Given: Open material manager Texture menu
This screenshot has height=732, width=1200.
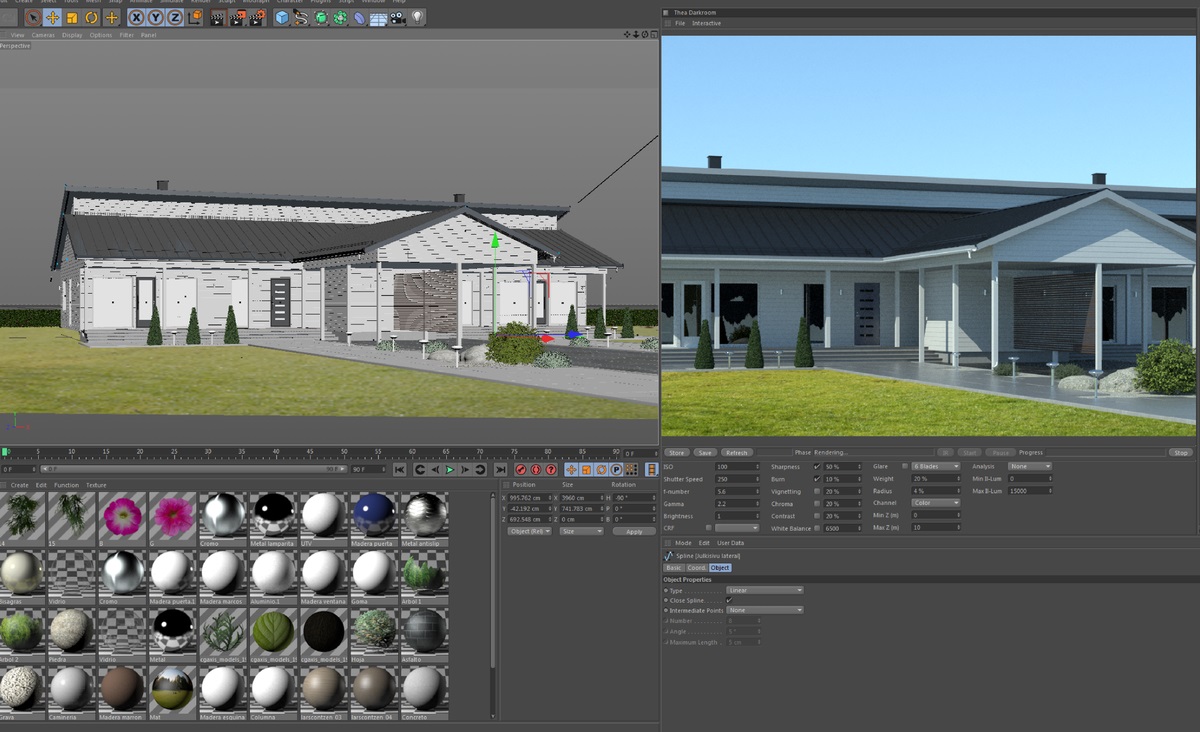Looking at the screenshot, I should 96,485.
